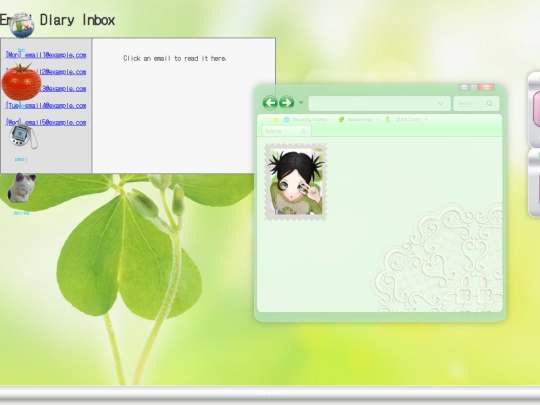Image resolution: width=540 pixels, height=405 pixels.
Task: Open the [Wed] email5@example.com message
Action: point(46,122)
